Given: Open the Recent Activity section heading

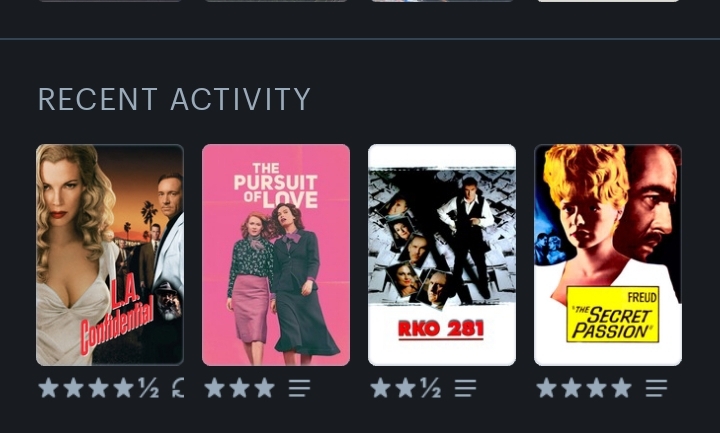Looking at the screenshot, I should coord(174,99).
